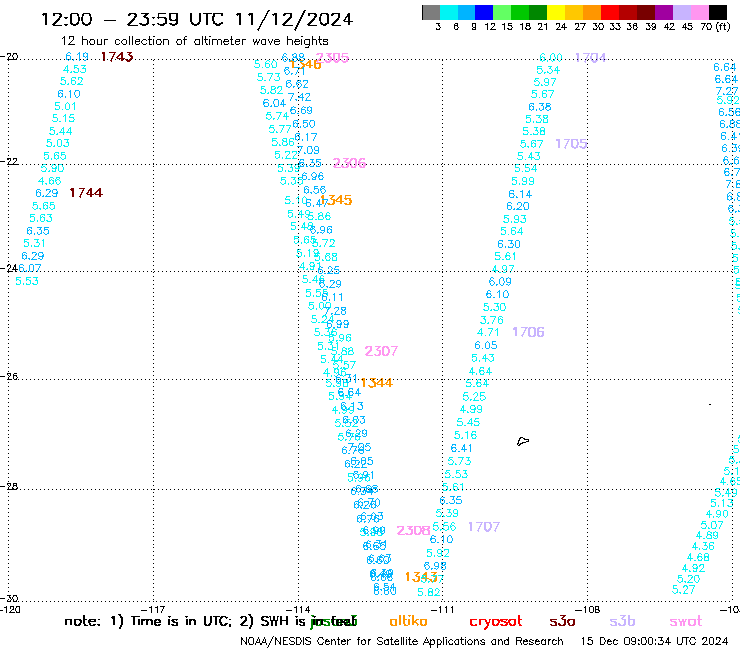Click the s3b track time label 1704
The image size is (740, 650).
590,58
